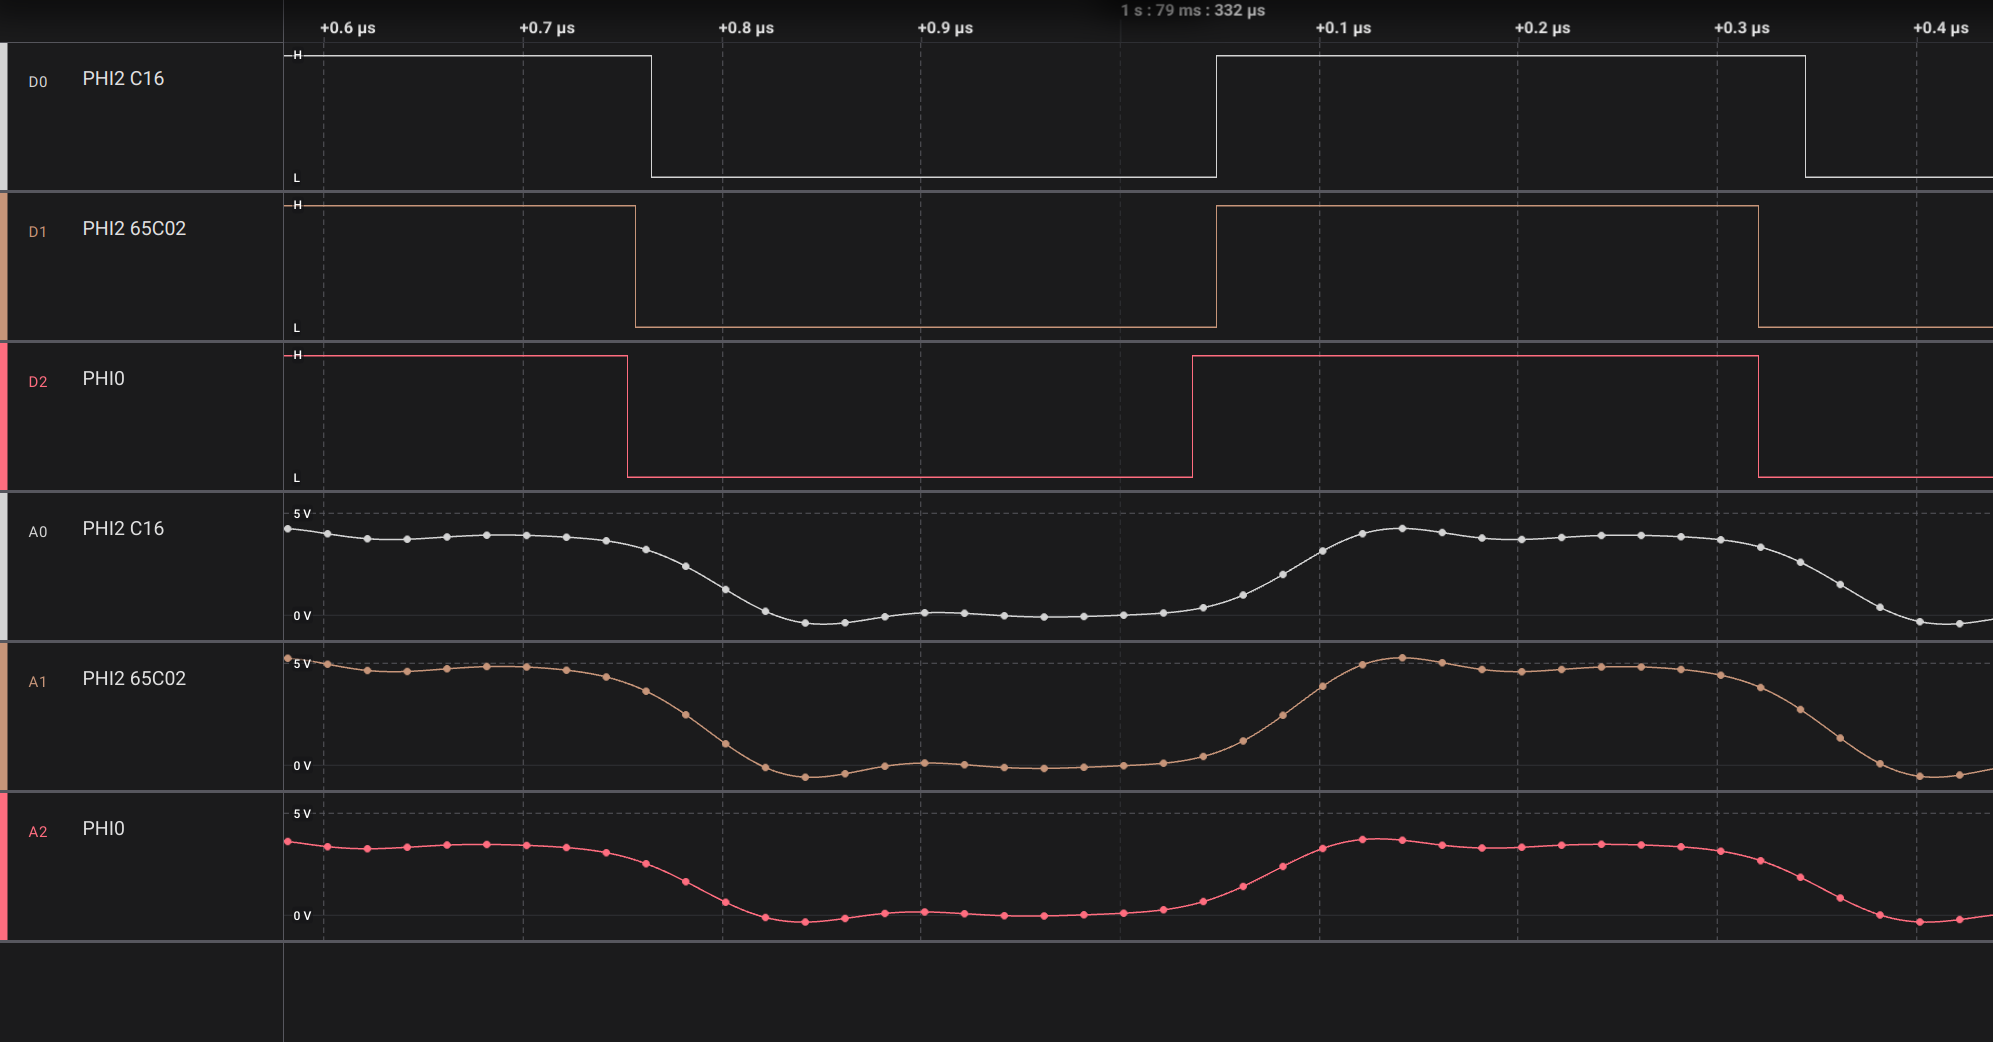Click the A0 analog peak sample after +0.1 µs

[1402, 528]
